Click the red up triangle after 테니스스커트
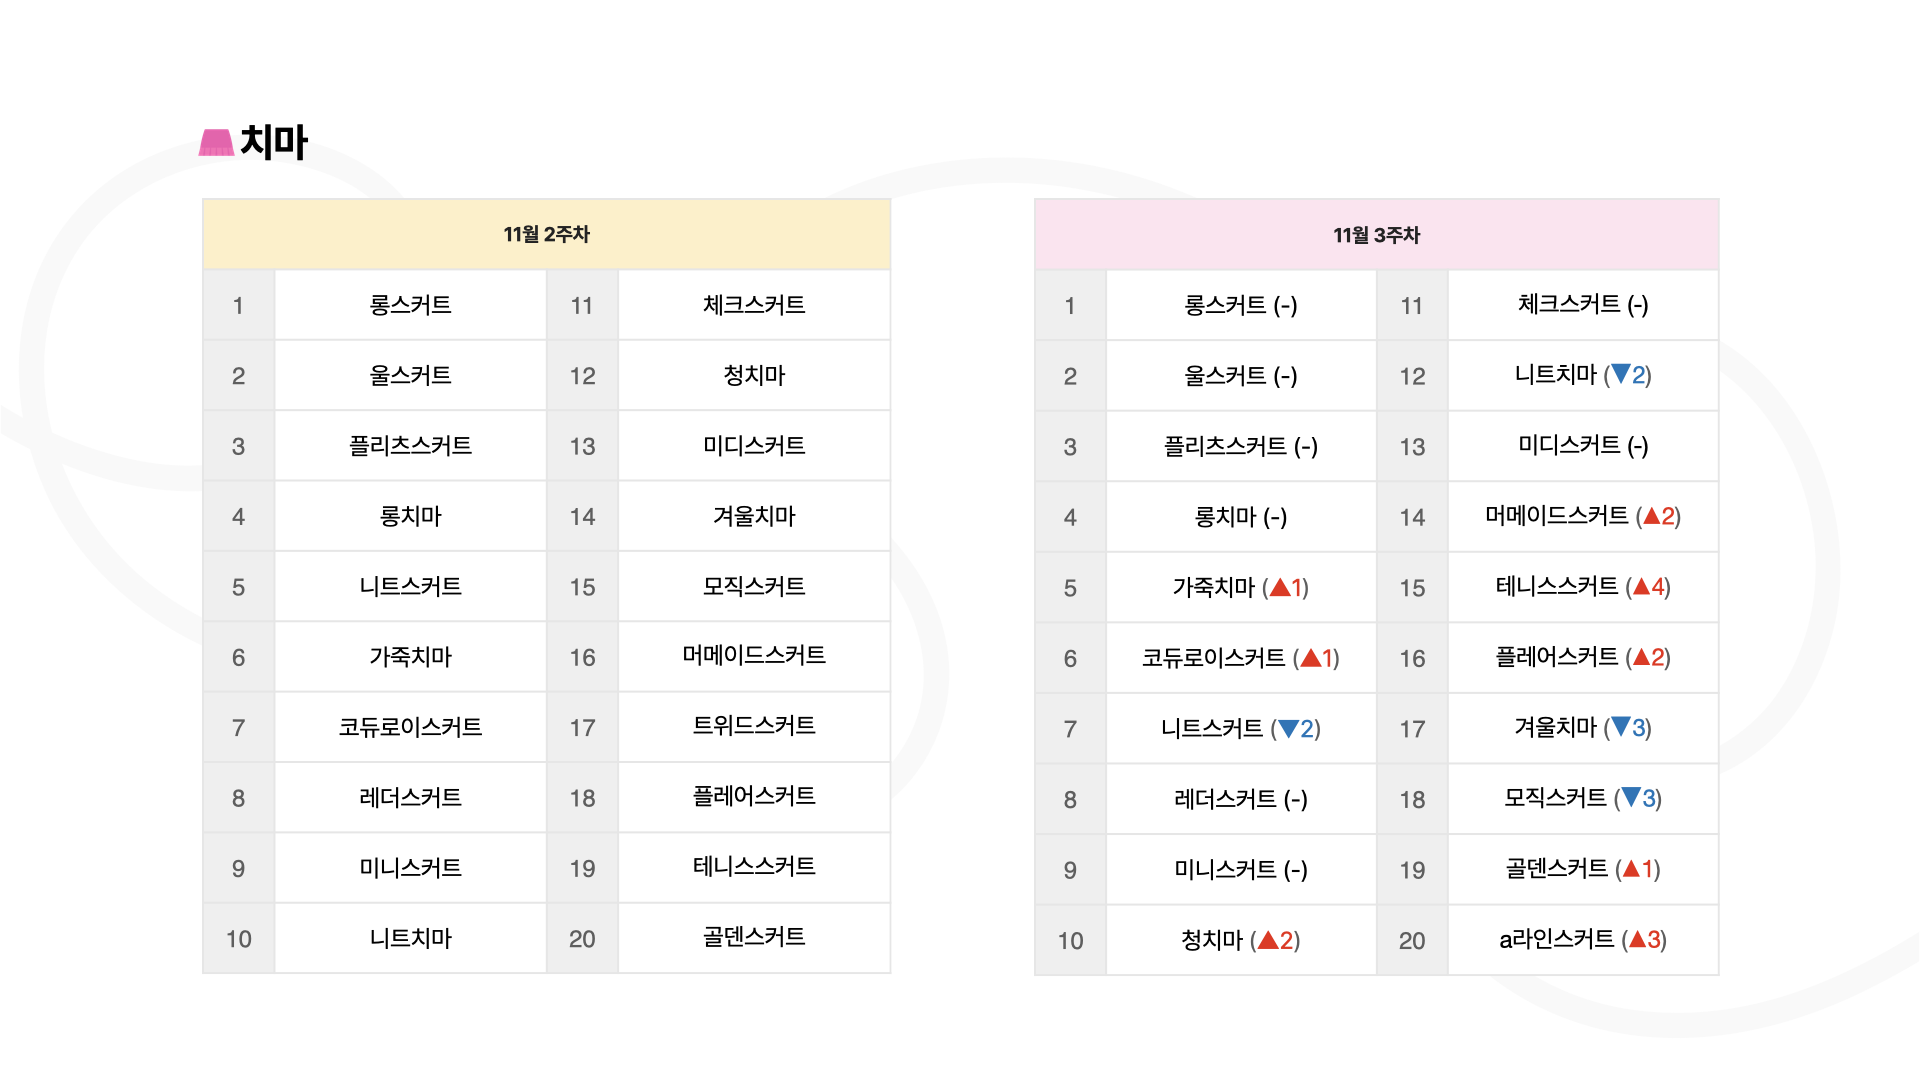 pos(1641,586)
